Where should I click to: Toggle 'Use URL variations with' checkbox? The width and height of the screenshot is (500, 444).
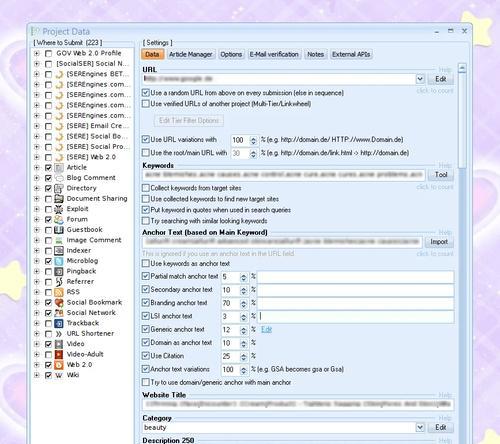(x=146, y=139)
